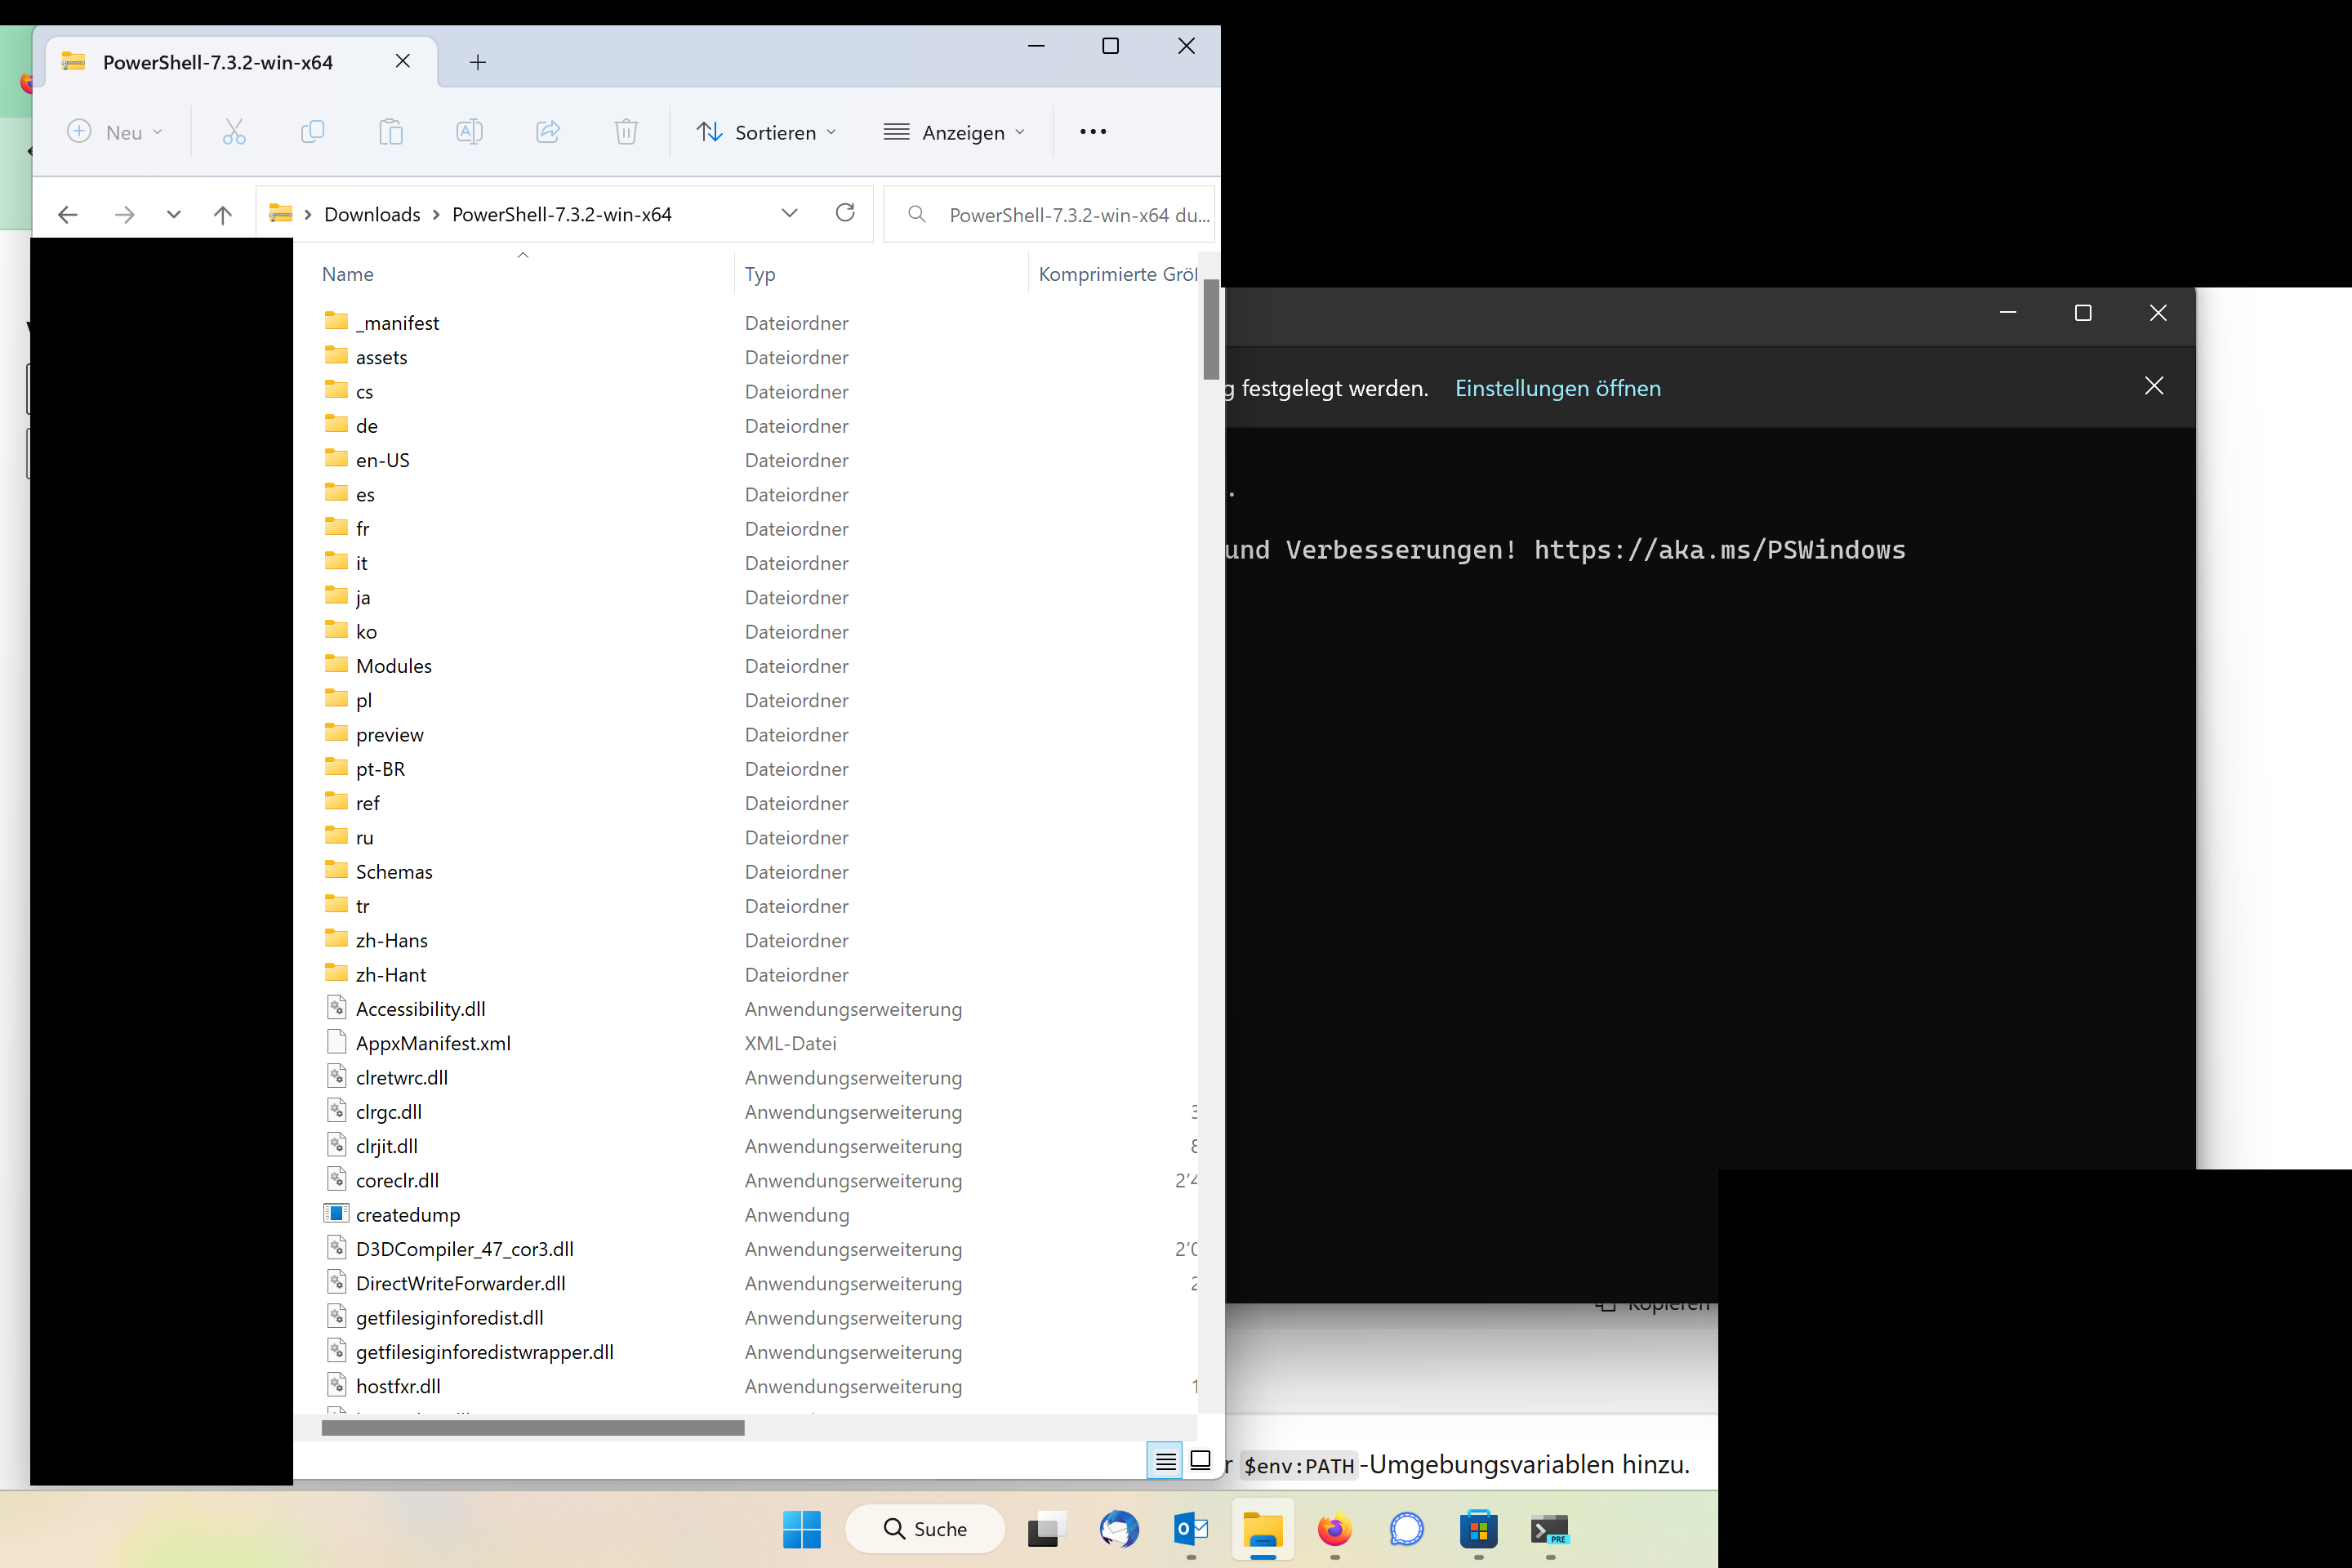Select Accessibility.dll file

coord(420,1009)
